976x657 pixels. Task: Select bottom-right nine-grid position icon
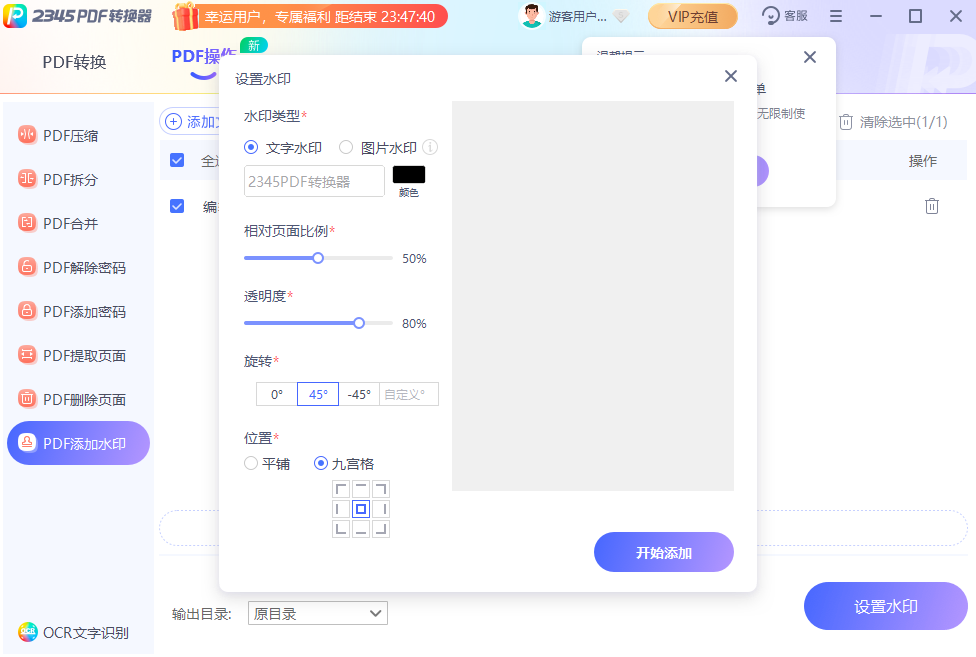(x=380, y=528)
